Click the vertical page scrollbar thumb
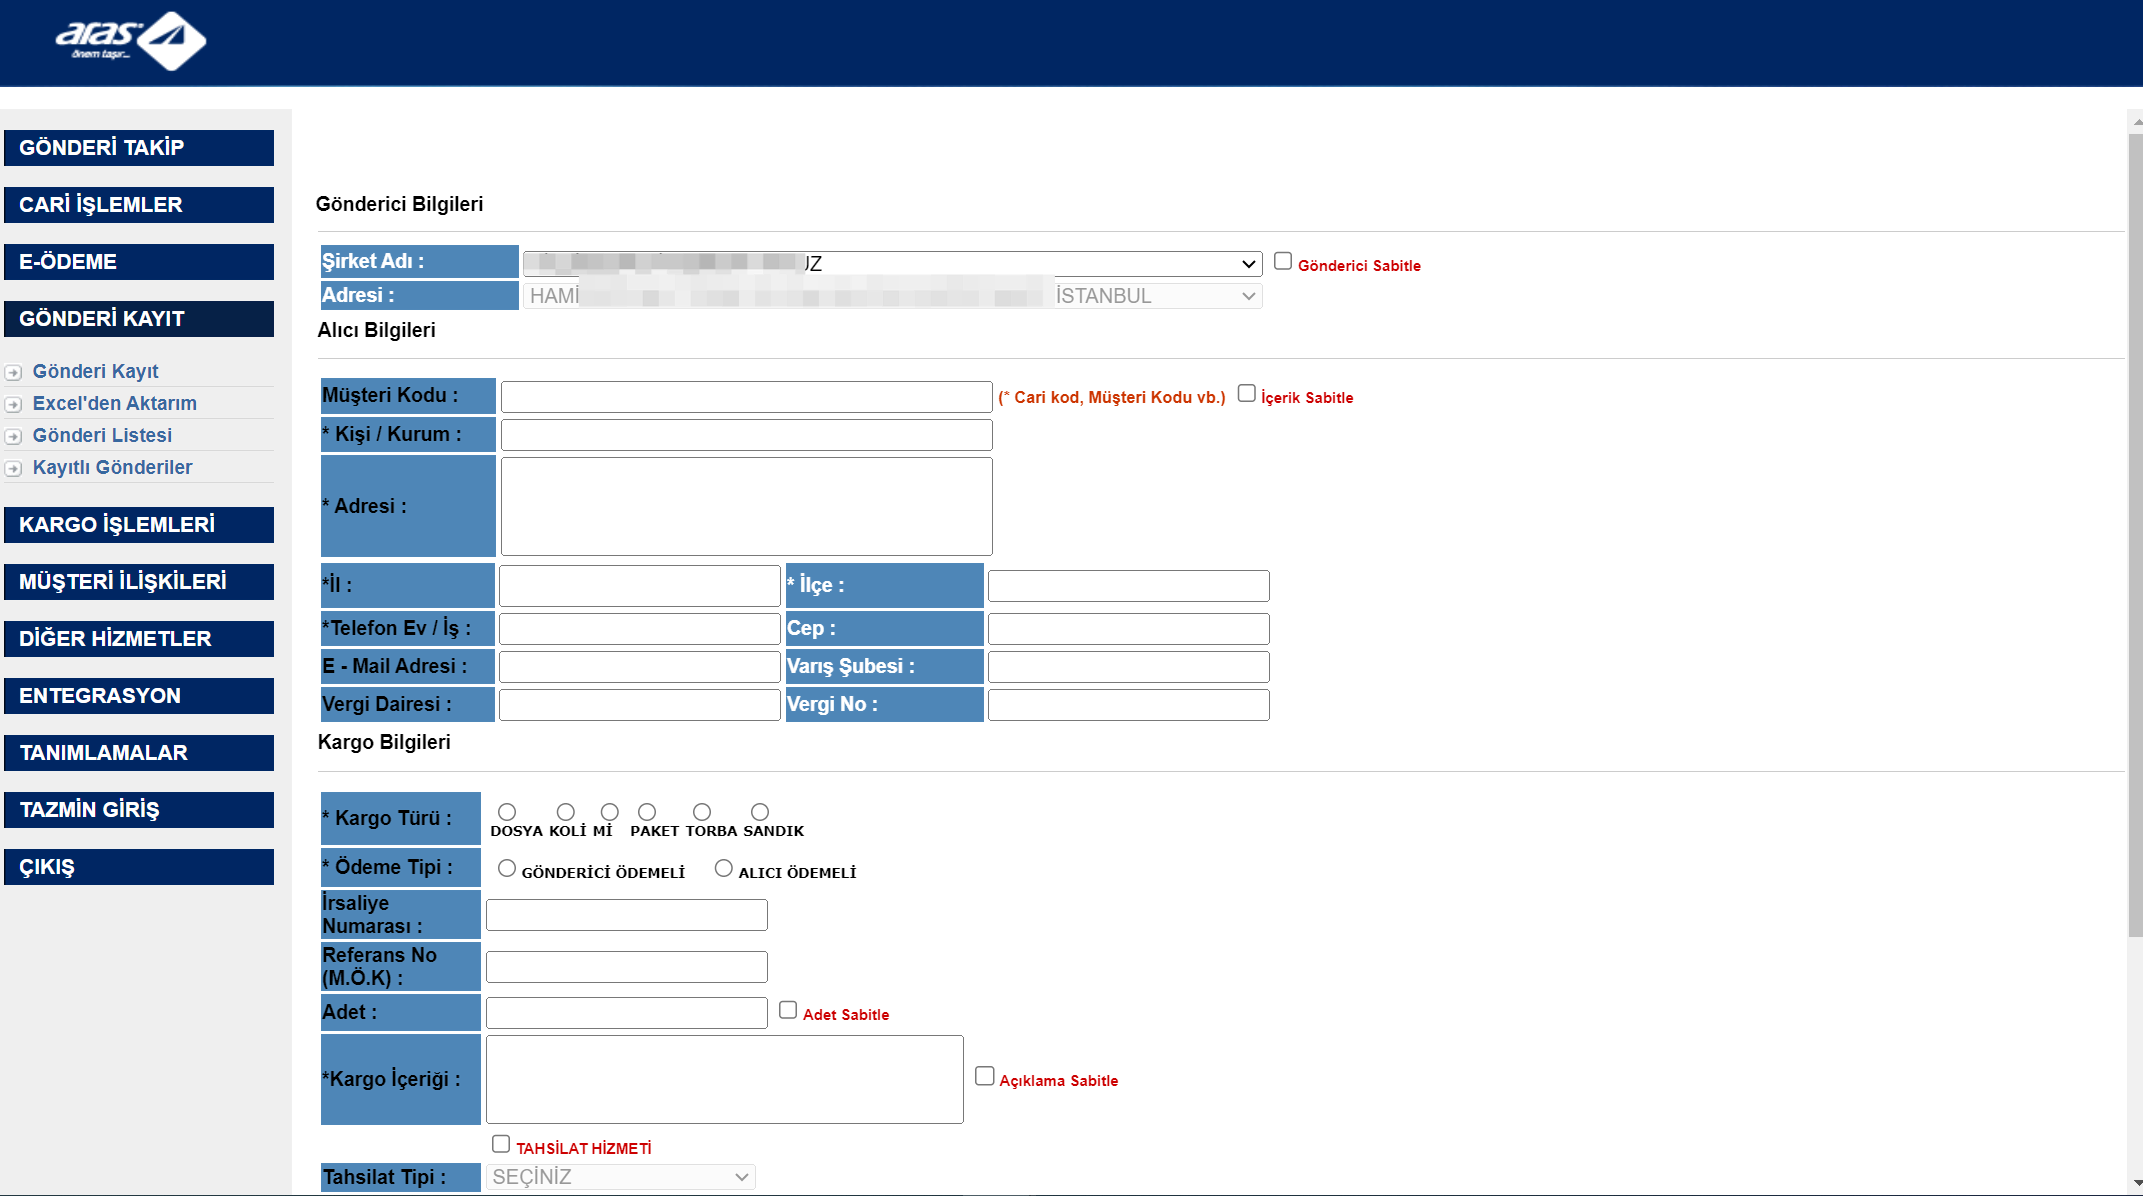The height and width of the screenshot is (1196, 2143). (2136, 535)
